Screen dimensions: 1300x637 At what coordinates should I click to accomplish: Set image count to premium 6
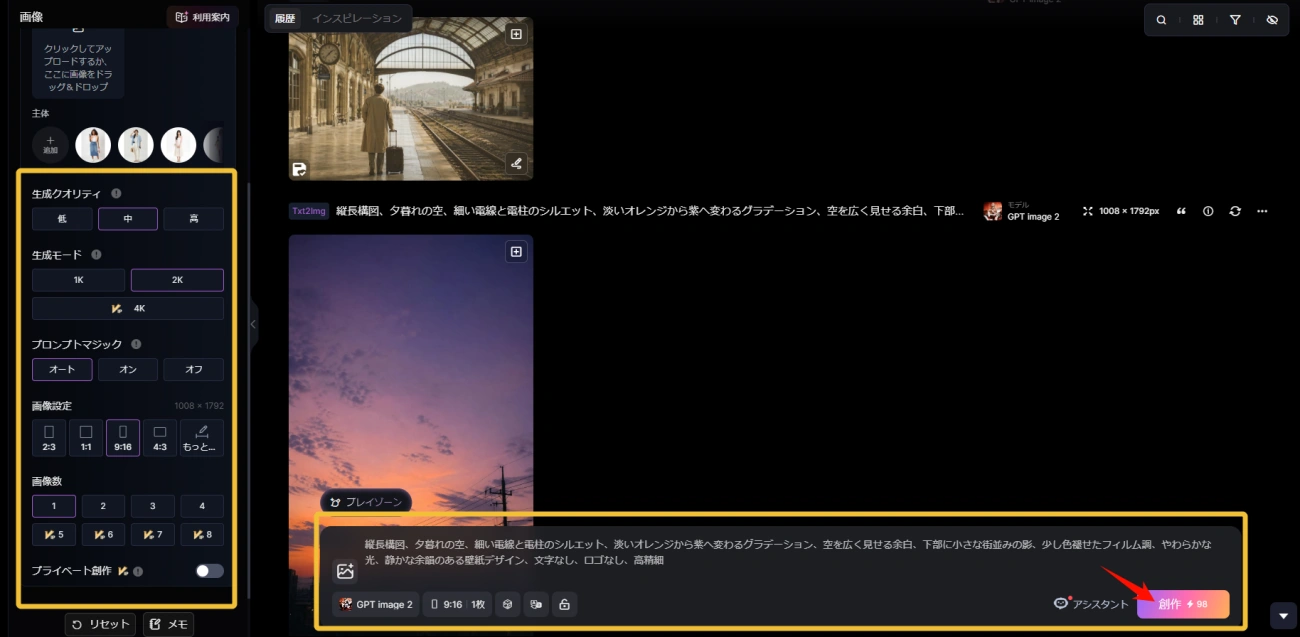click(x=103, y=534)
